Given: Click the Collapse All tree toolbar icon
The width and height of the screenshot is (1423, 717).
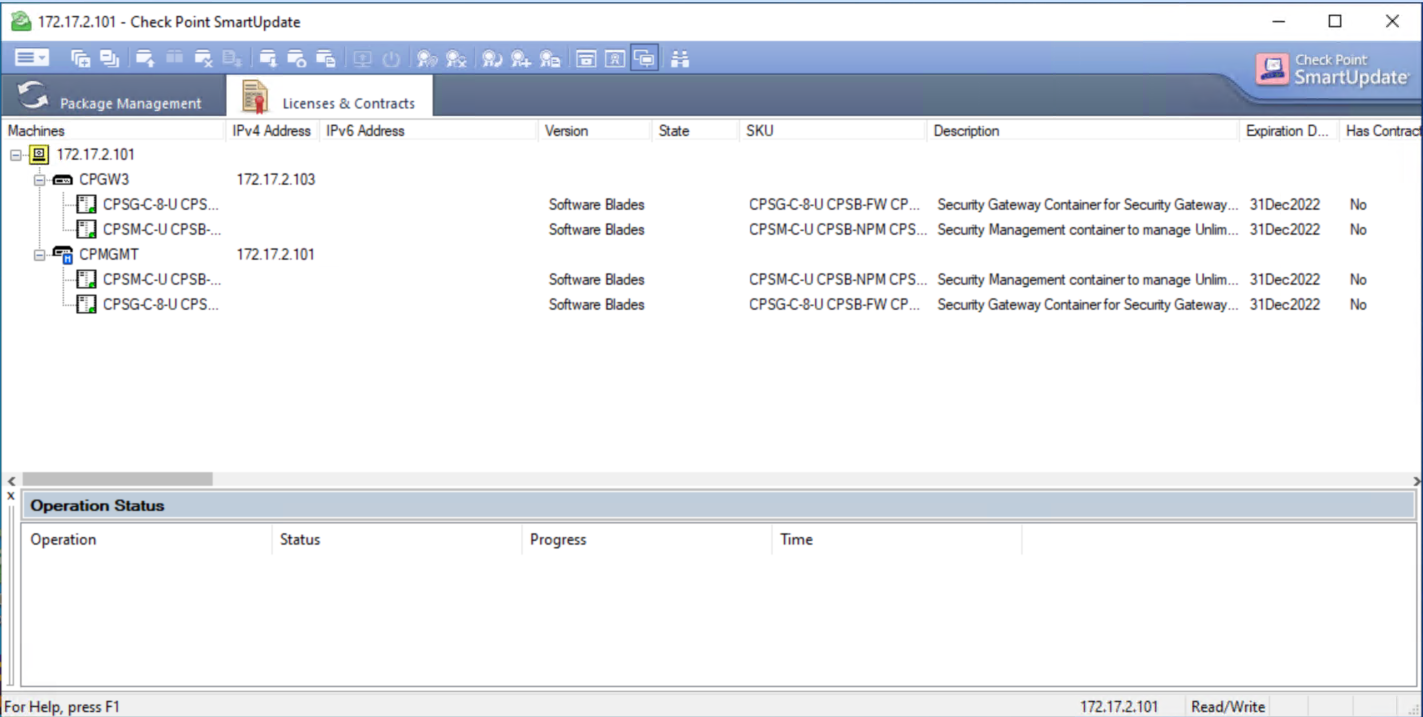Looking at the screenshot, I should 109,59.
